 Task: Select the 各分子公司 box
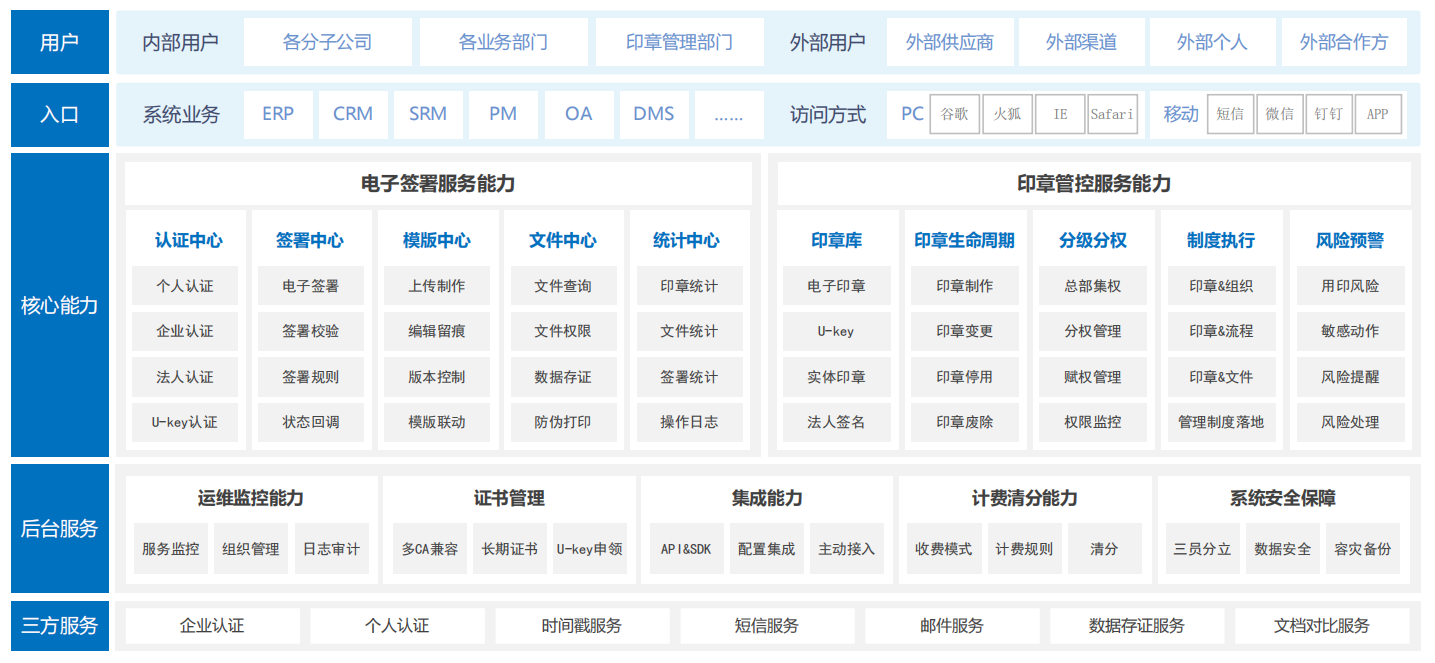[x=328, y=42]
